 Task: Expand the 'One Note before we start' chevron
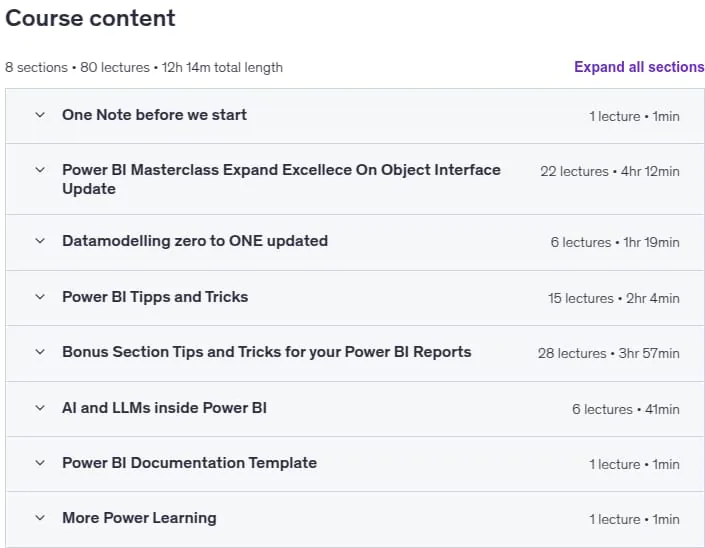coord(40,115)
